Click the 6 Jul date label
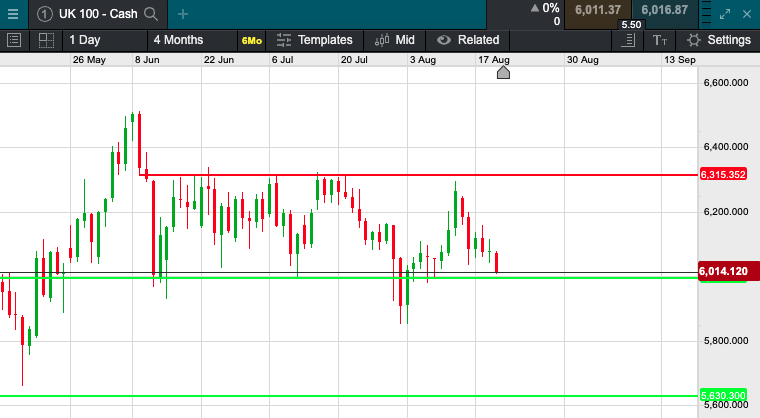760x418 pixels. [282, 60]
